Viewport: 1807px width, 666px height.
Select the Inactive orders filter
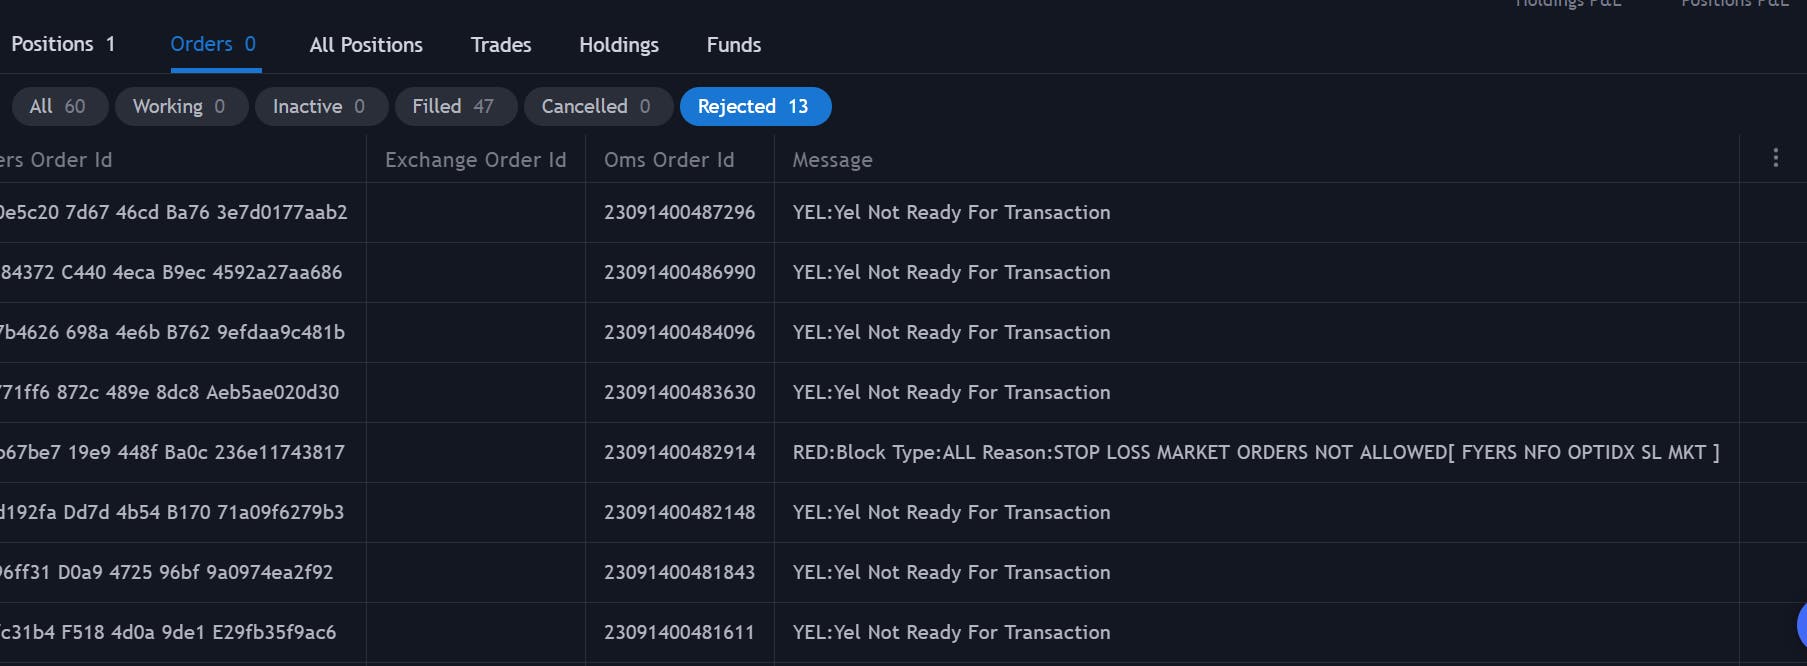click(321, 106)
